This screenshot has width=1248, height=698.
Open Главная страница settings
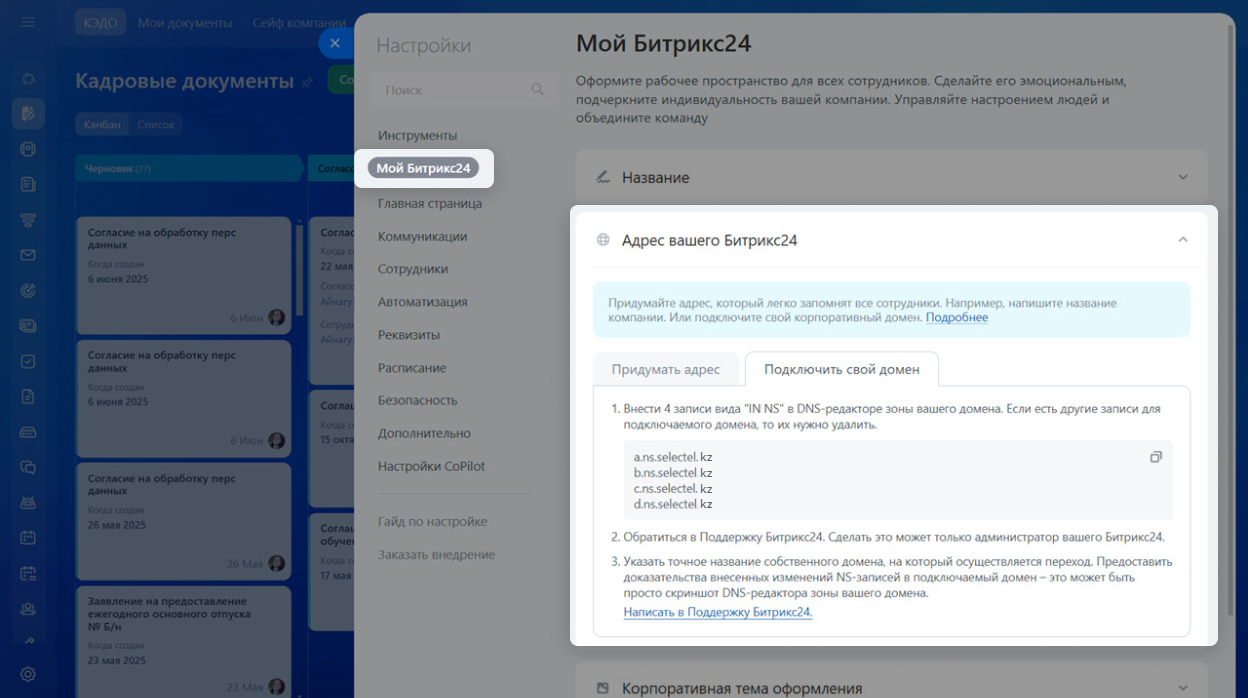[430, 203]
